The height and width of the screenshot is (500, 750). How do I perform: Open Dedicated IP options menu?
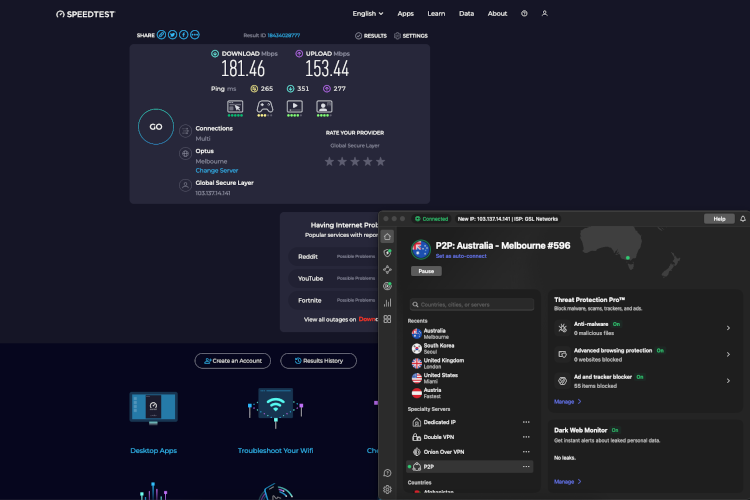(526, 422)
